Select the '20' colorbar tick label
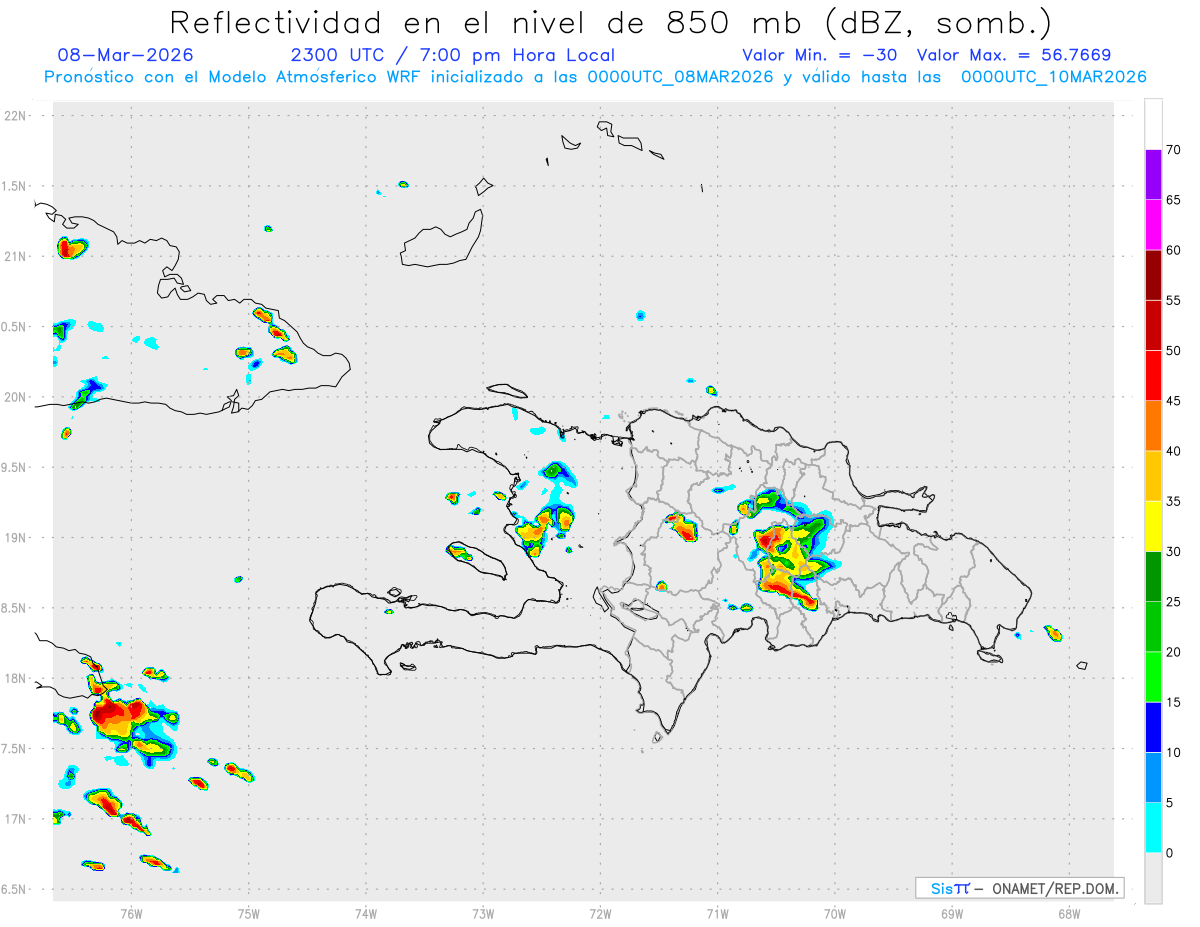This screenshot has width=1200, height=927. coord(1173,652)
